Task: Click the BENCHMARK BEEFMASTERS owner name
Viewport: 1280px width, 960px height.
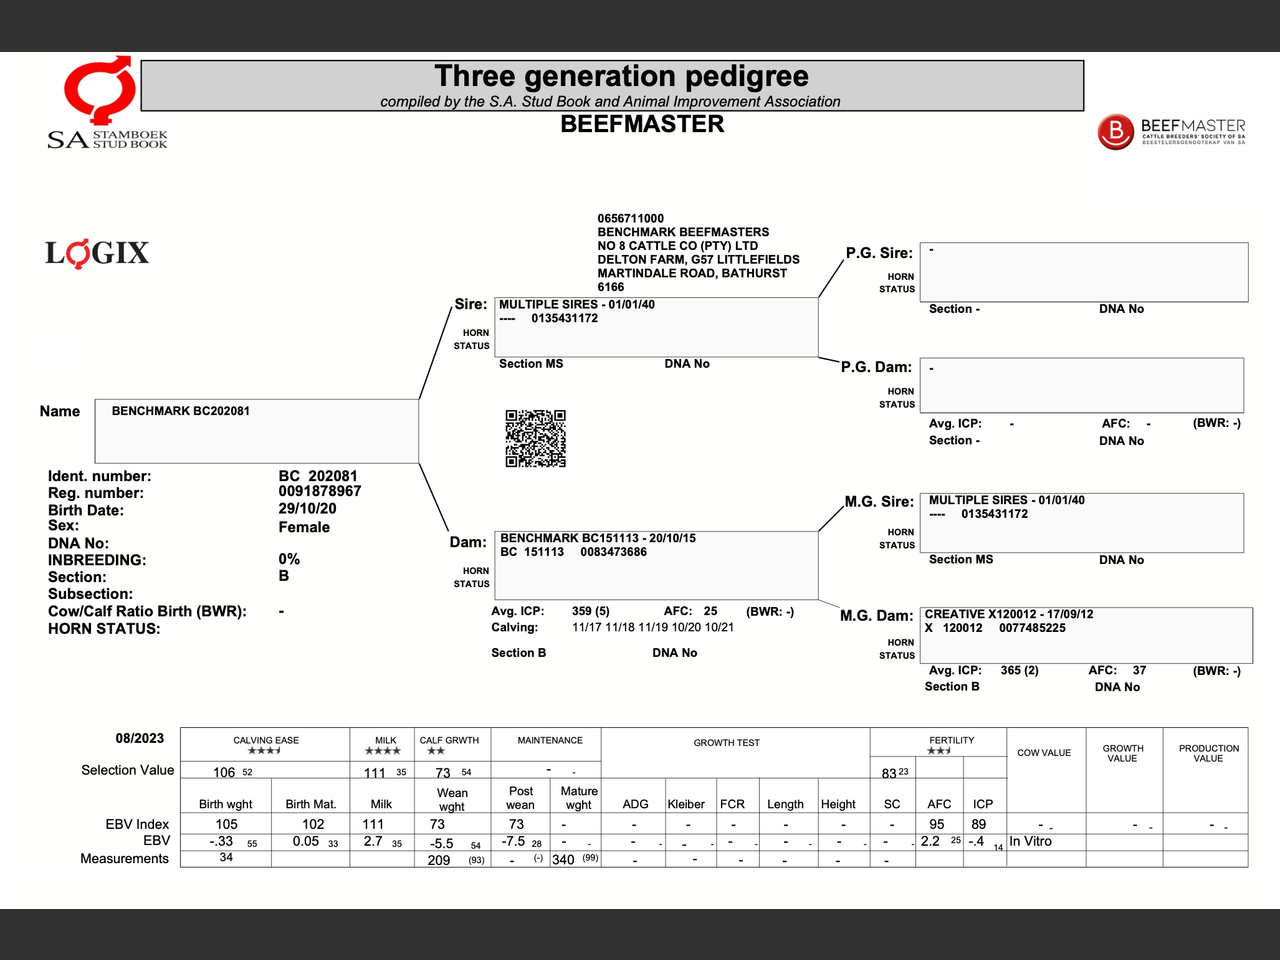Action: (683, 232)
